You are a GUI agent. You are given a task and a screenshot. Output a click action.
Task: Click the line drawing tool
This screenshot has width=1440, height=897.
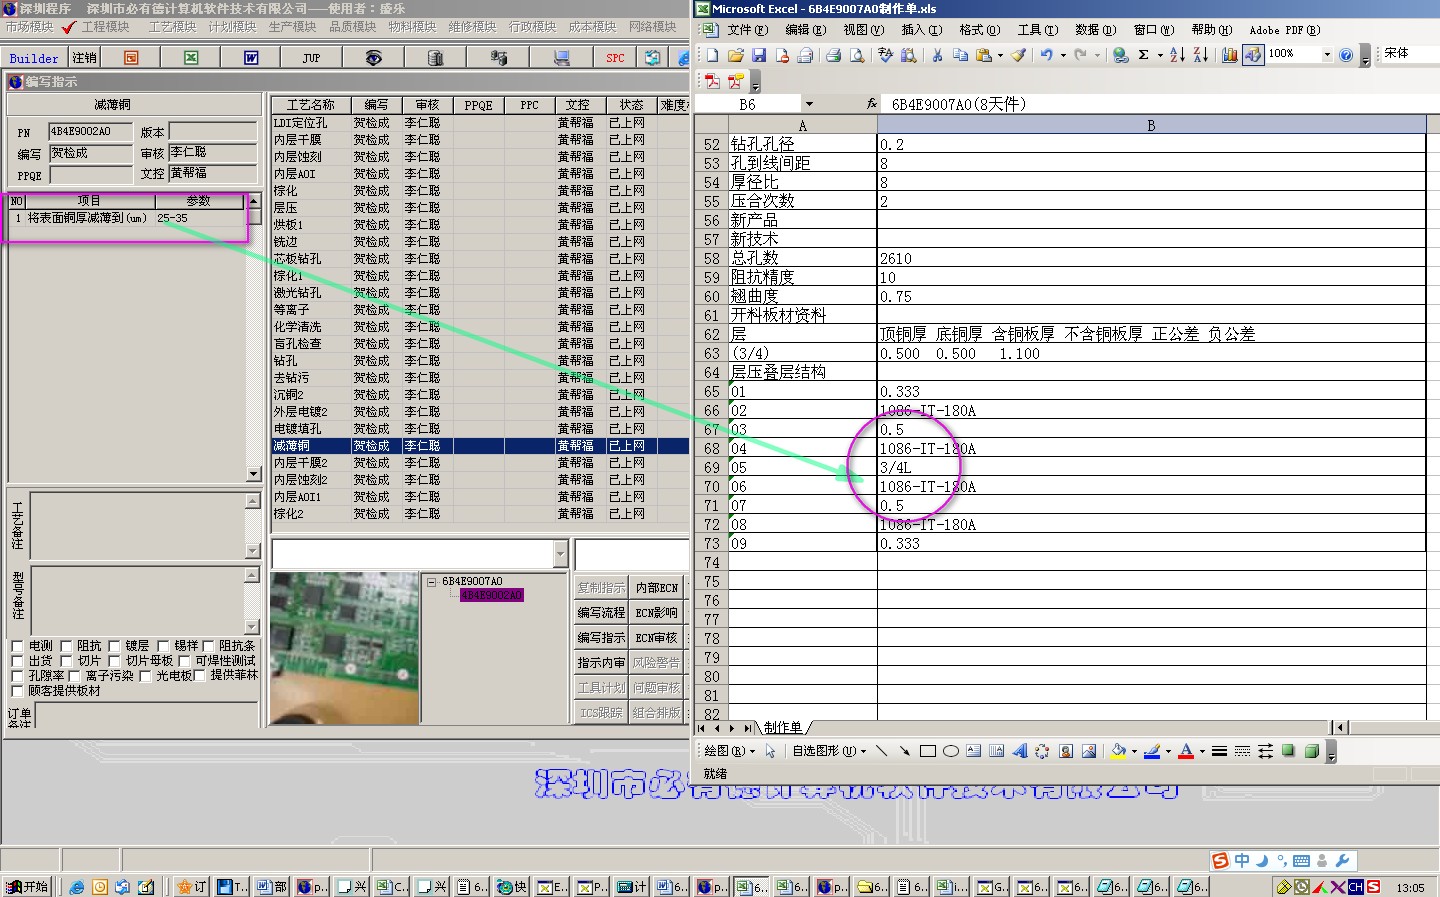point(881,751)
